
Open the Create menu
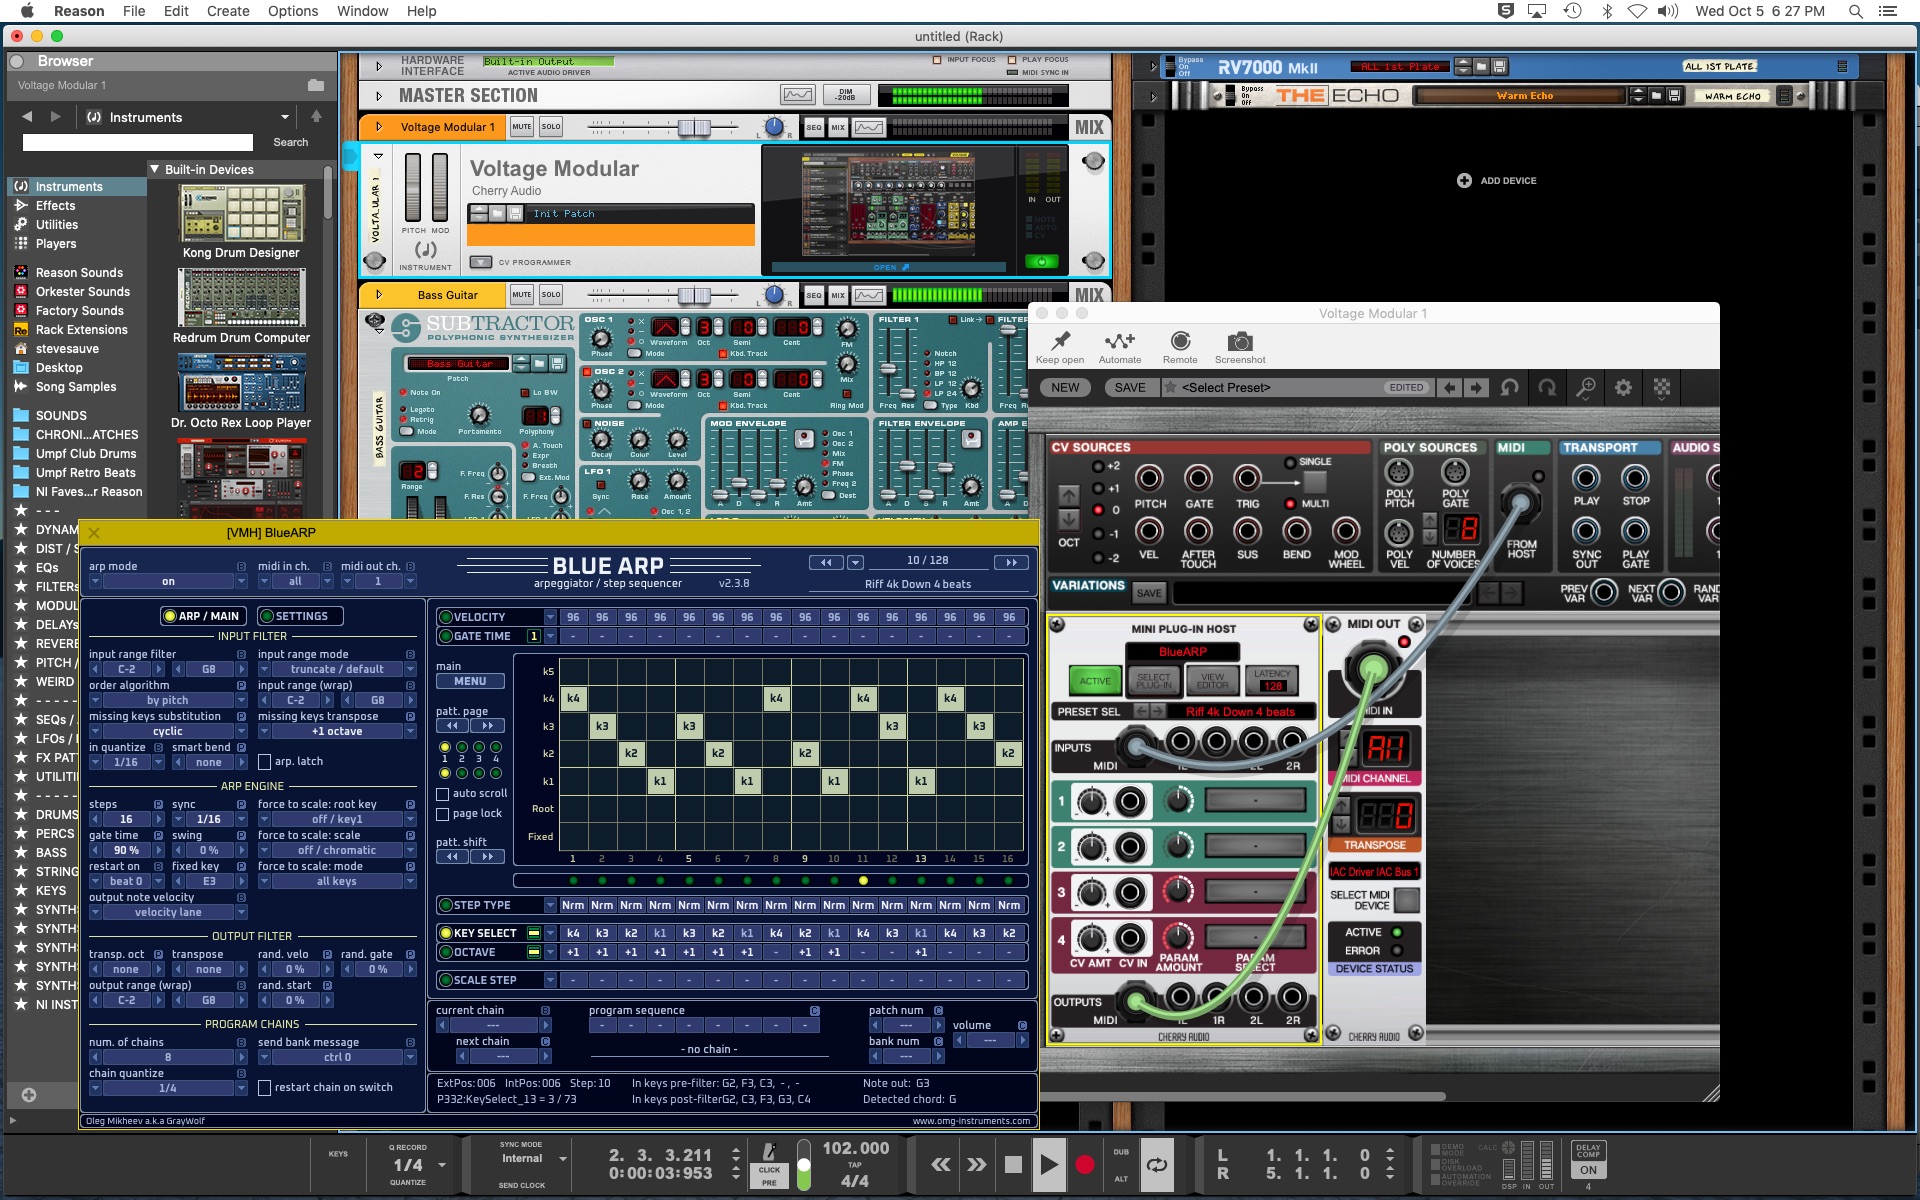(228, 11)
